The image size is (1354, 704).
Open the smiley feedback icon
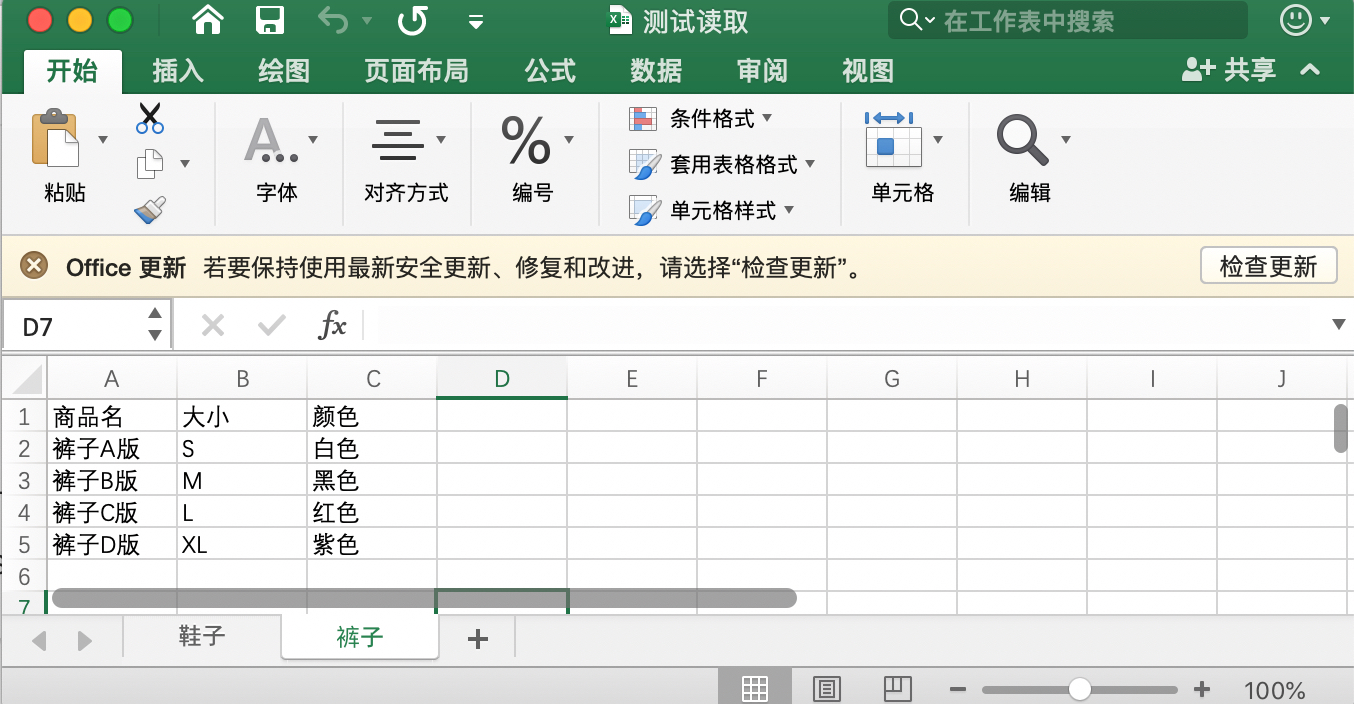1296,20
